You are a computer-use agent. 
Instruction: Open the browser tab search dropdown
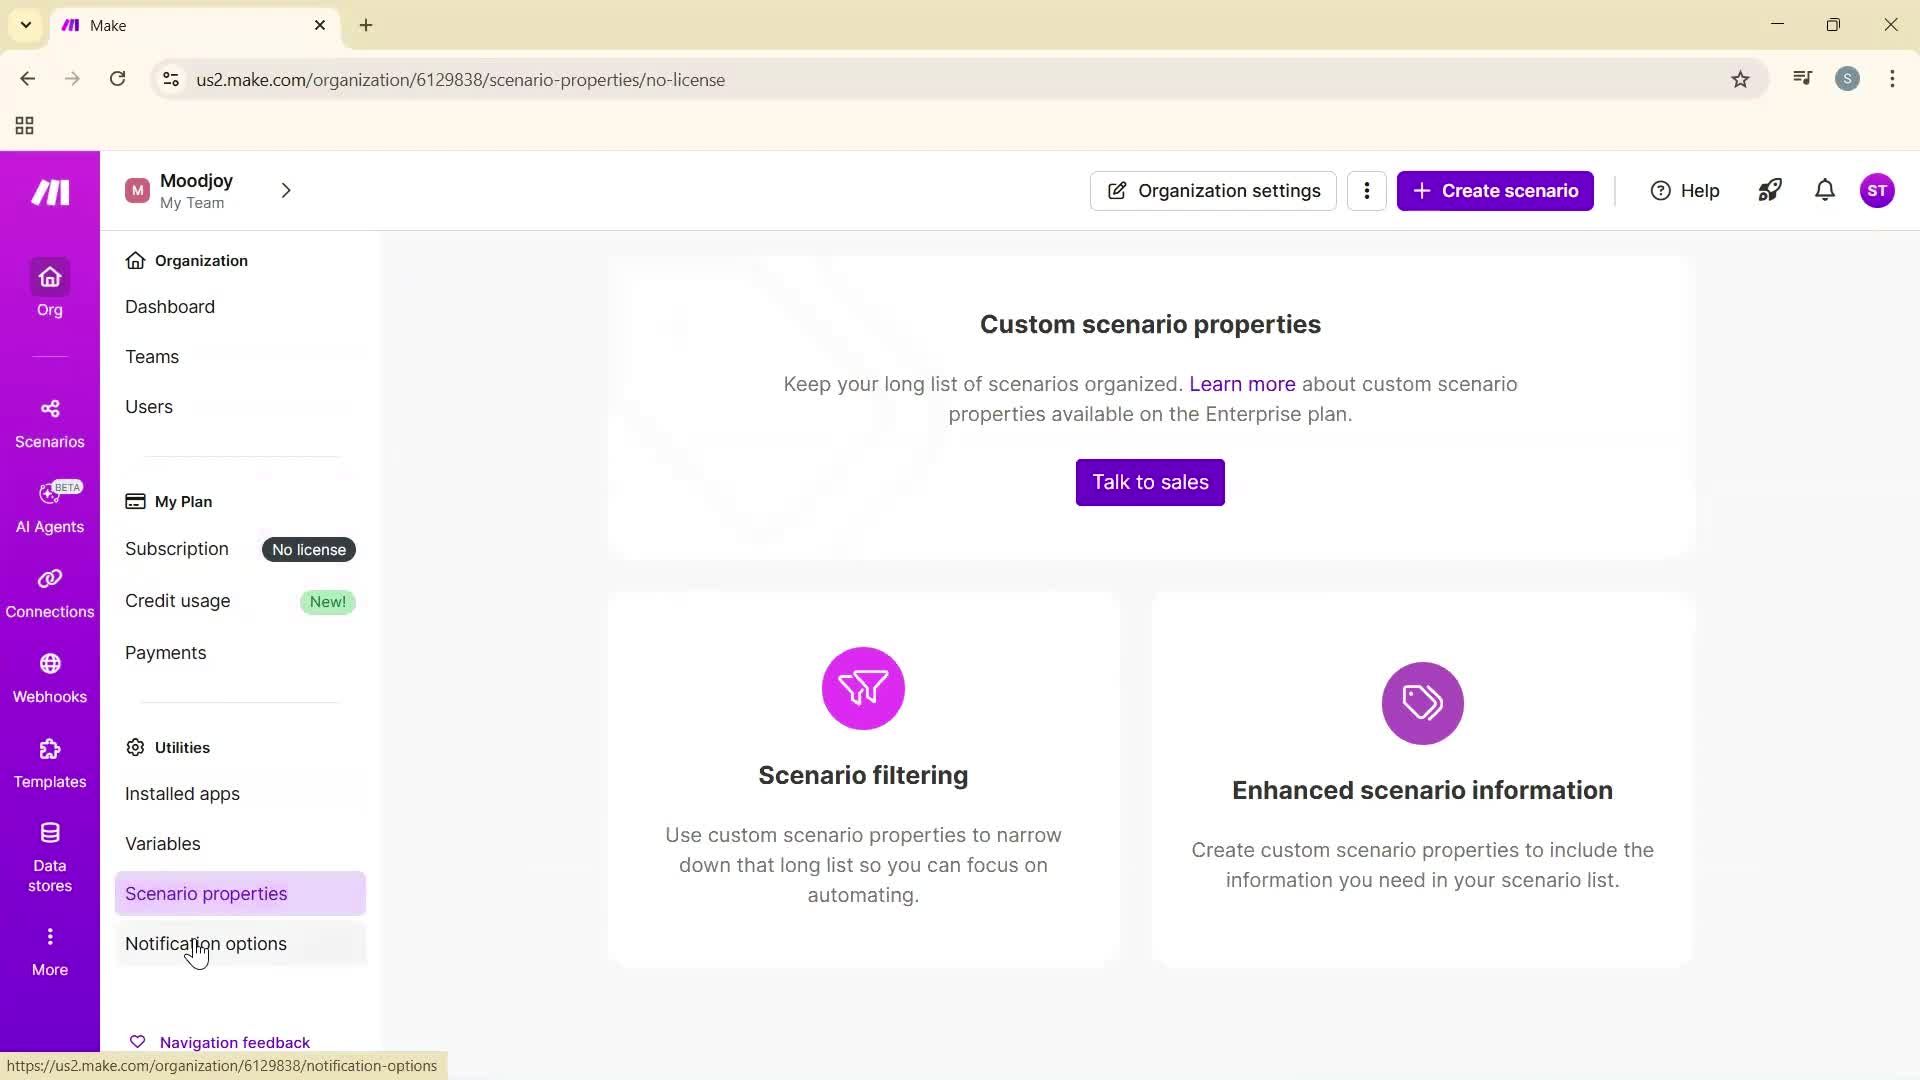point(25,25)
